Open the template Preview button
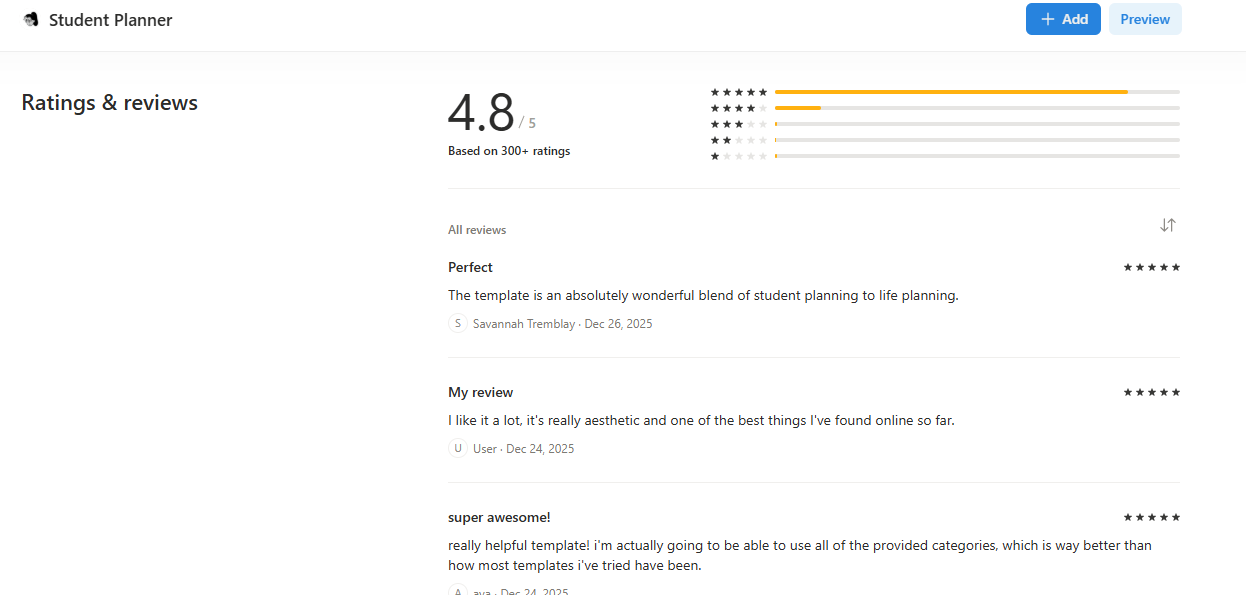The image size is (1246, 595). pos(1145,19)
